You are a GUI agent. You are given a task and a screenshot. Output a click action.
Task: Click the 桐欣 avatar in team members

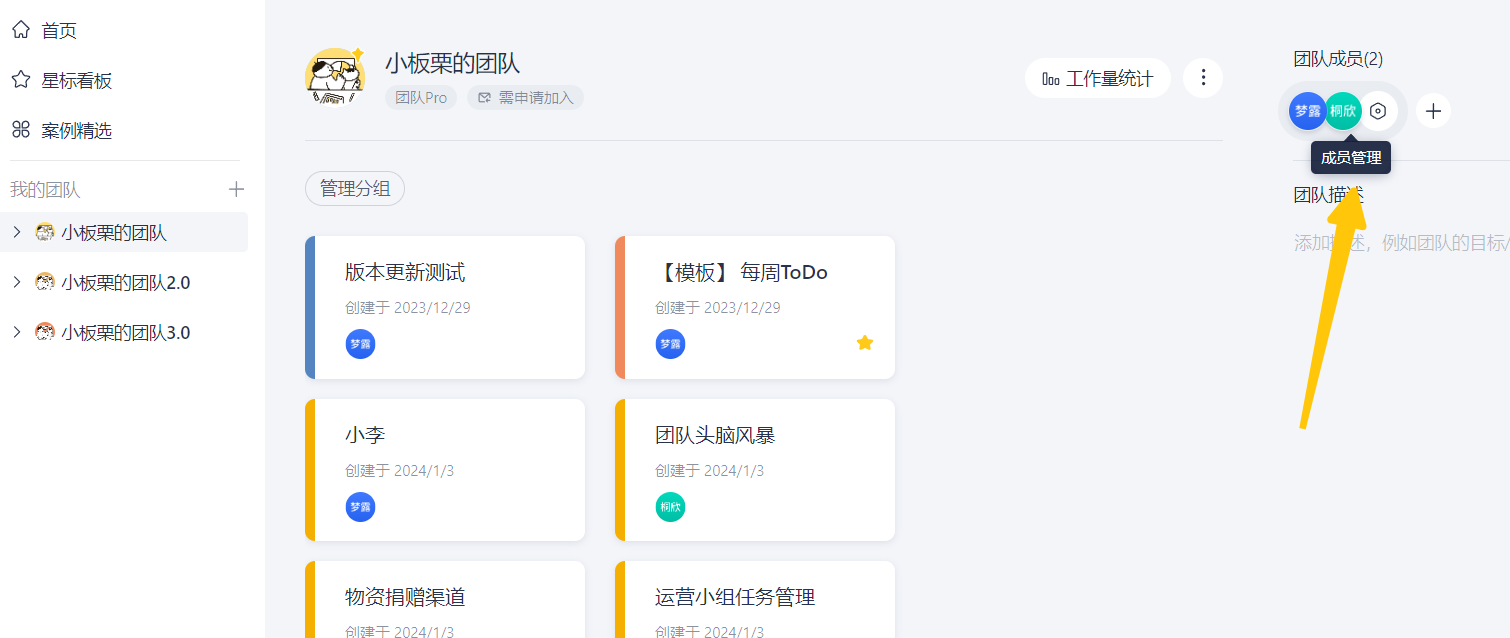click(1343, 111)
